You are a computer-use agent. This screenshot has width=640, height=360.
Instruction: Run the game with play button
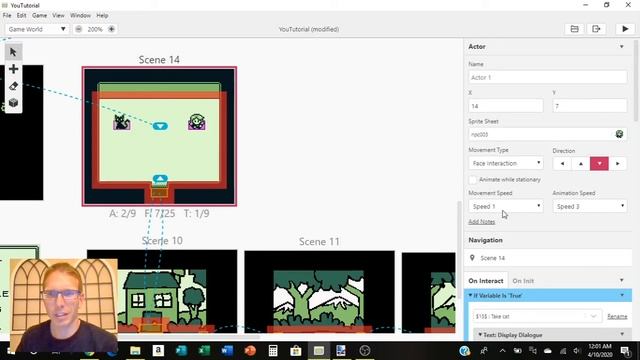[625, 29]
